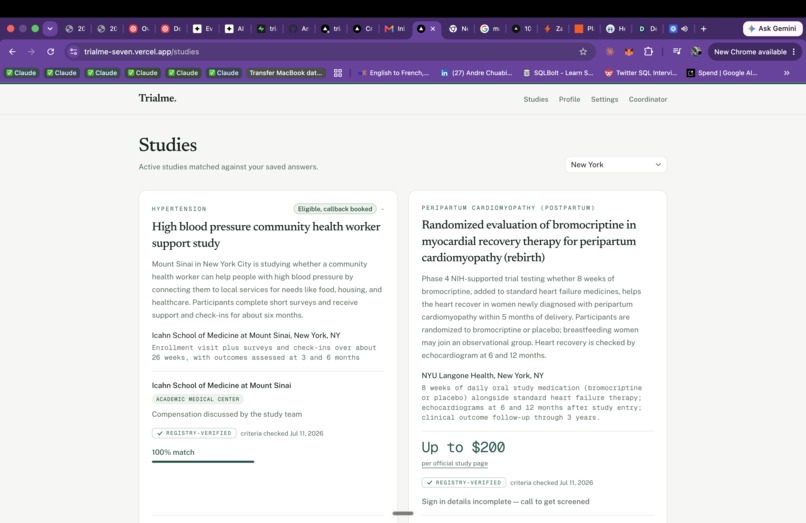806x523 pixels.
Task: Open the media controls toolbar icon
Action: click(676, 51)
